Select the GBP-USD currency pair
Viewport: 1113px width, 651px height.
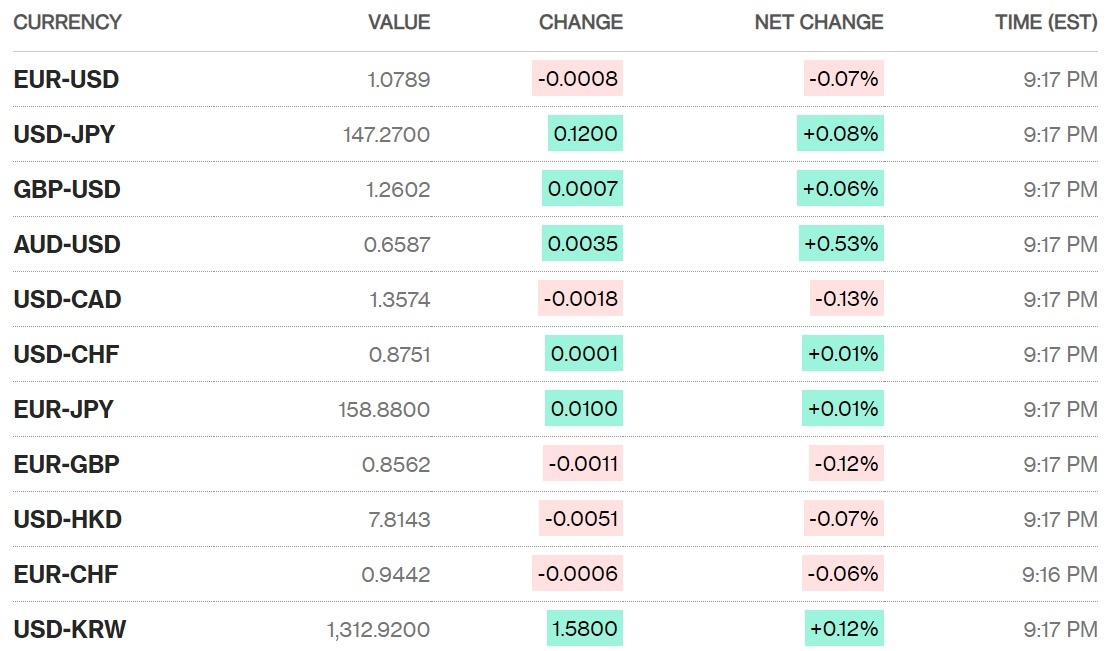67,189
